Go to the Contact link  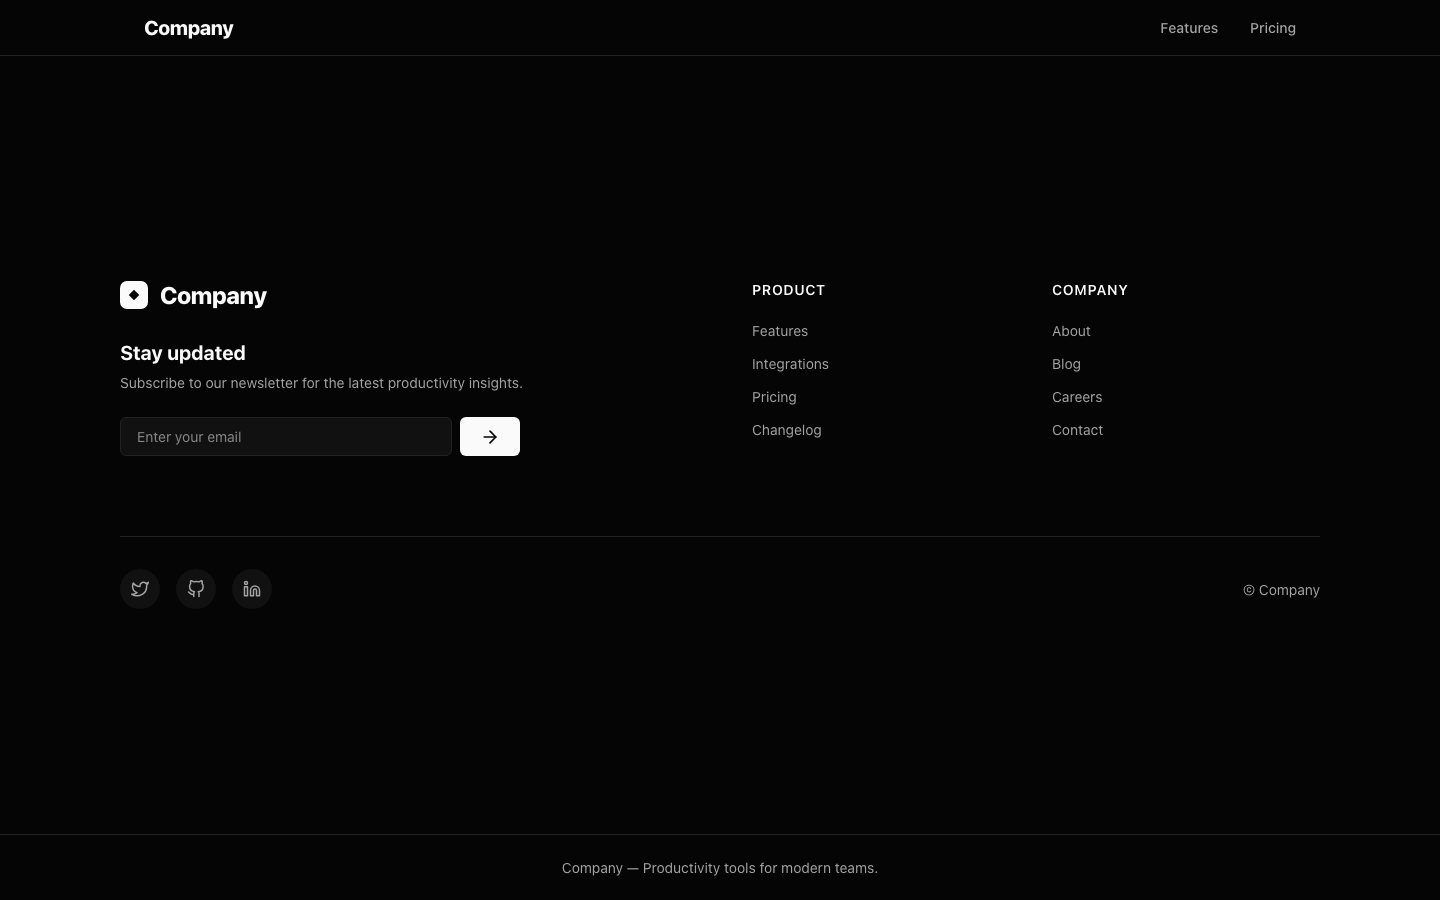(x=1077, y=430)
